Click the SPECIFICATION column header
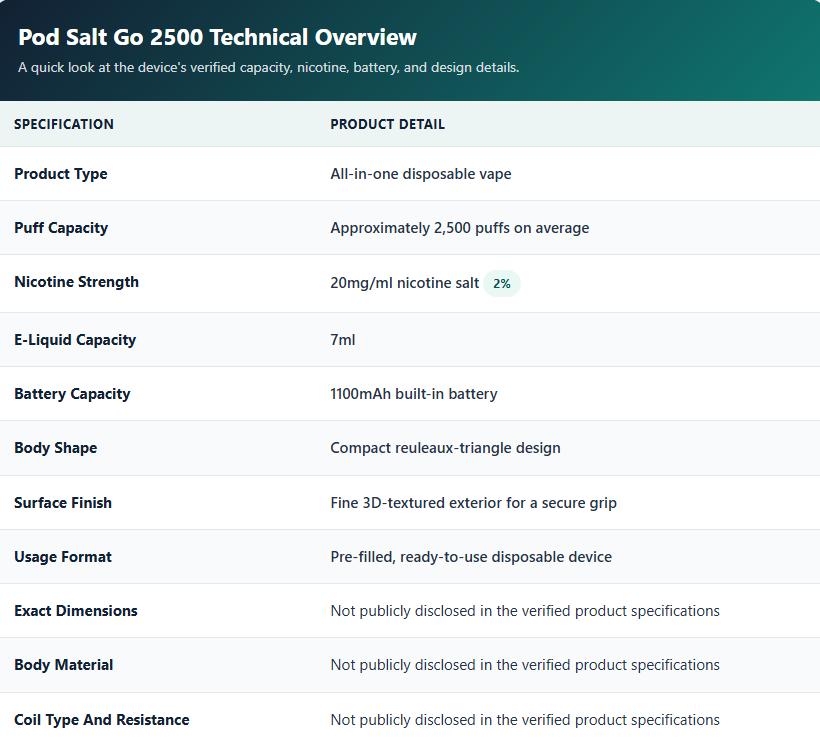Viewport: 820px width, 745px height. pos(64,124)
